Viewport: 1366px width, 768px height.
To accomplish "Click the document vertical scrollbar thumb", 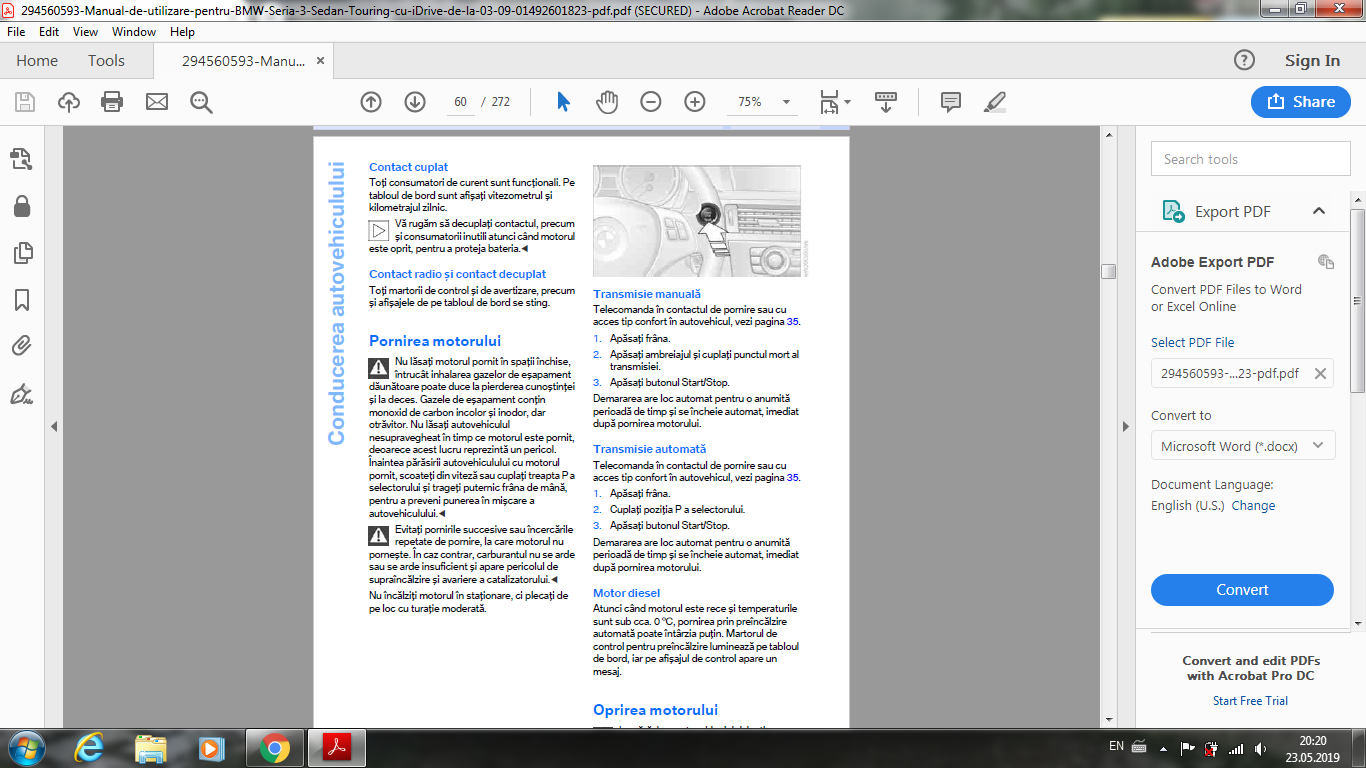I will point(1108,271).
